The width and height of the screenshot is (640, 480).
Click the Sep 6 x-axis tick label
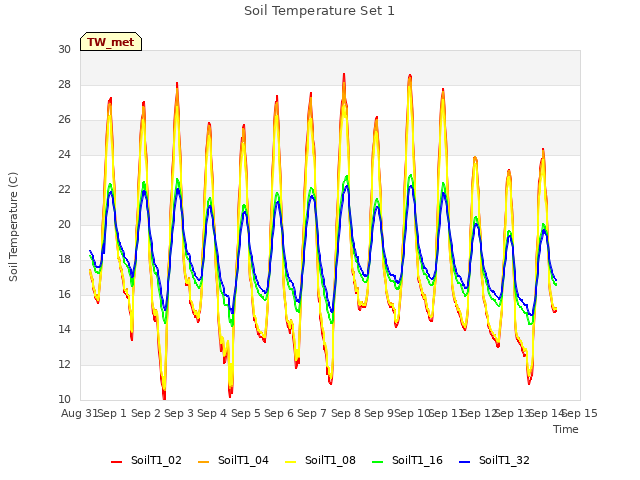click(279, 413)
